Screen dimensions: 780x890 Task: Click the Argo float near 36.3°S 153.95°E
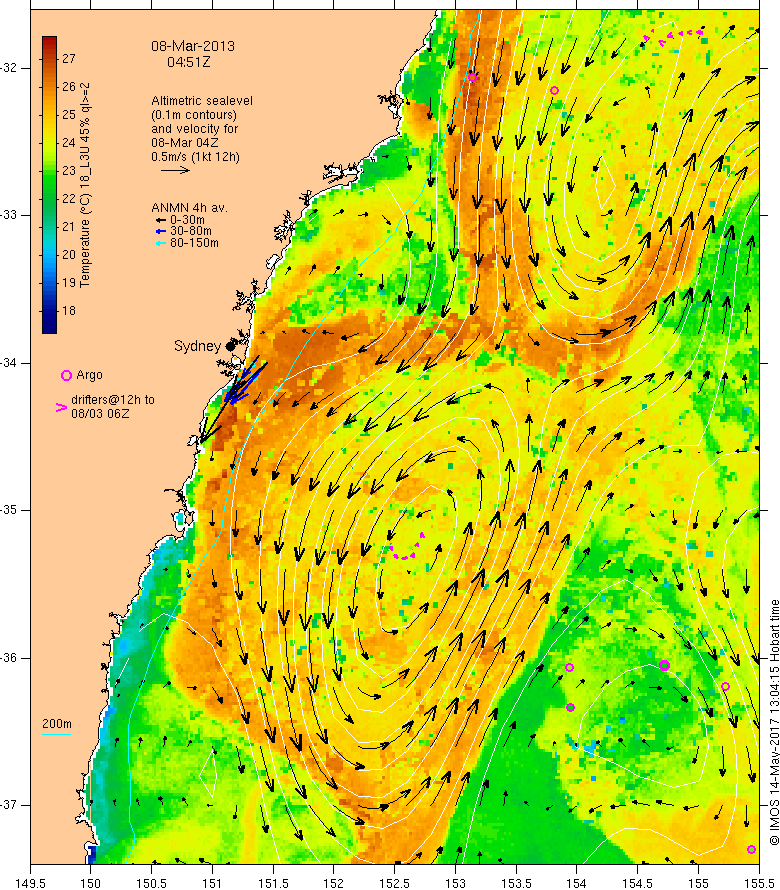coord(571,707)
